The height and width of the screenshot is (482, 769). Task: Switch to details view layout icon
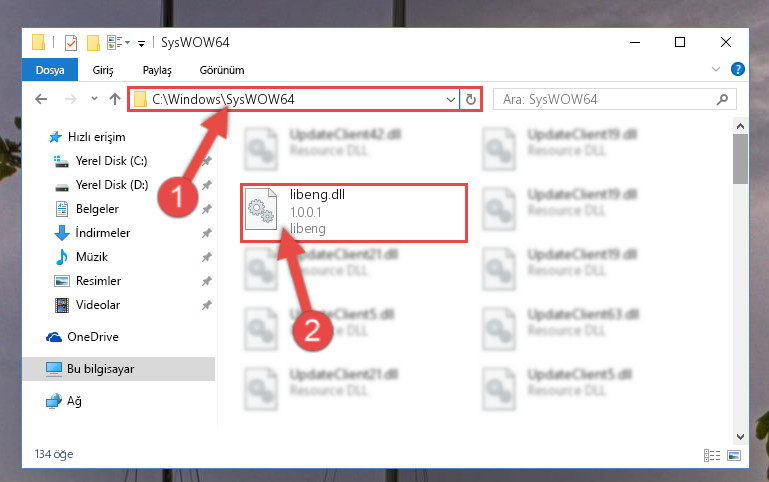tap(712, 456)
